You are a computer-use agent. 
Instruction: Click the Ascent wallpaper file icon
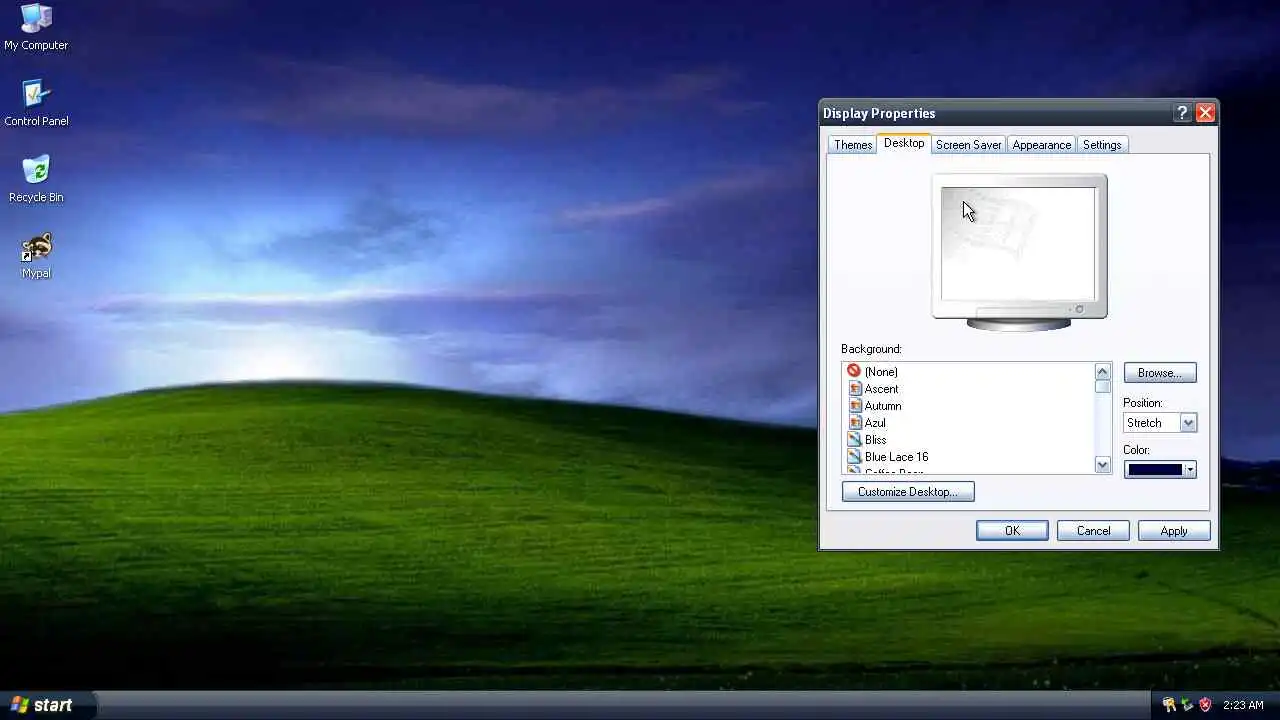(x=855, y=388)
